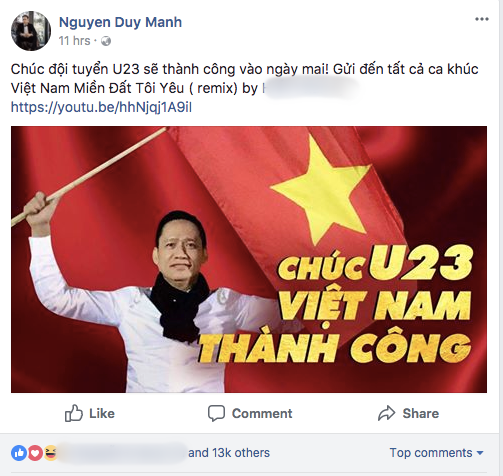Click the Share button label
The image size is (503, 476).
click(x=421, y=414)
